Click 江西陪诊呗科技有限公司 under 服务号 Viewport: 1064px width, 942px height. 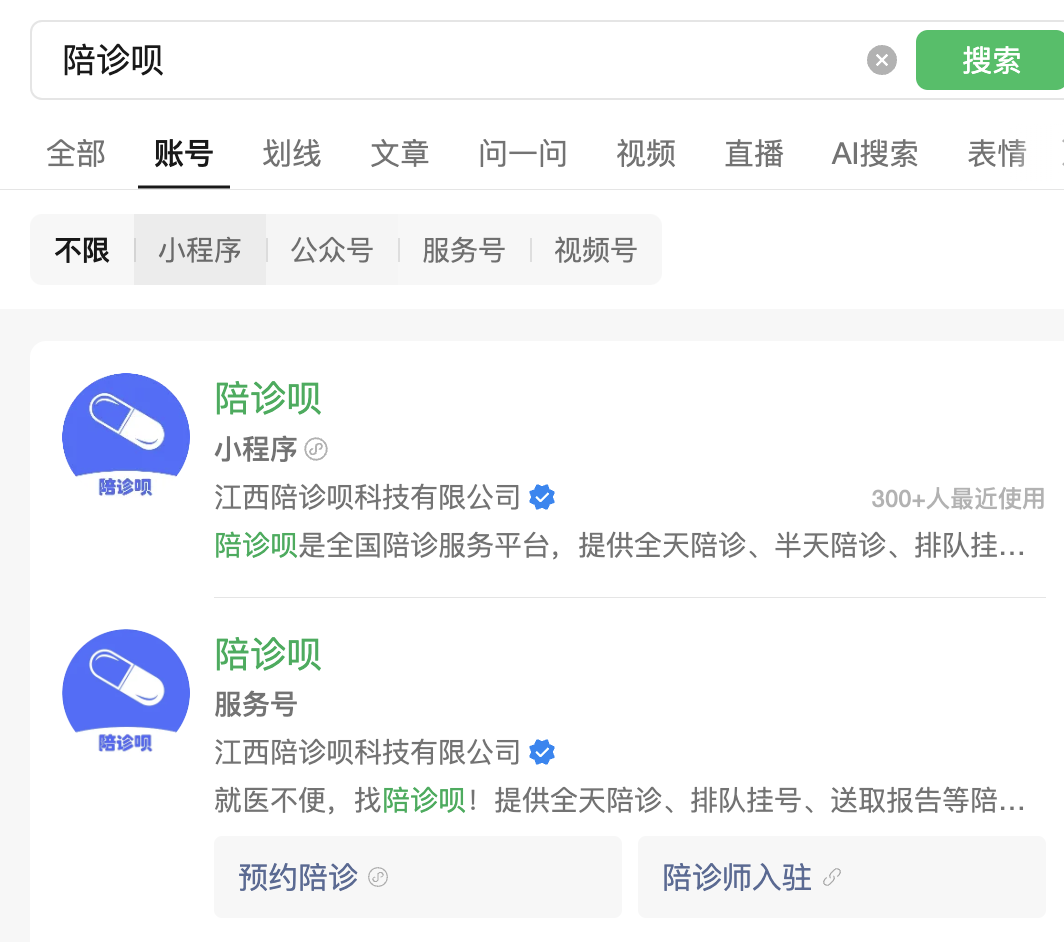tap(367, 752)
